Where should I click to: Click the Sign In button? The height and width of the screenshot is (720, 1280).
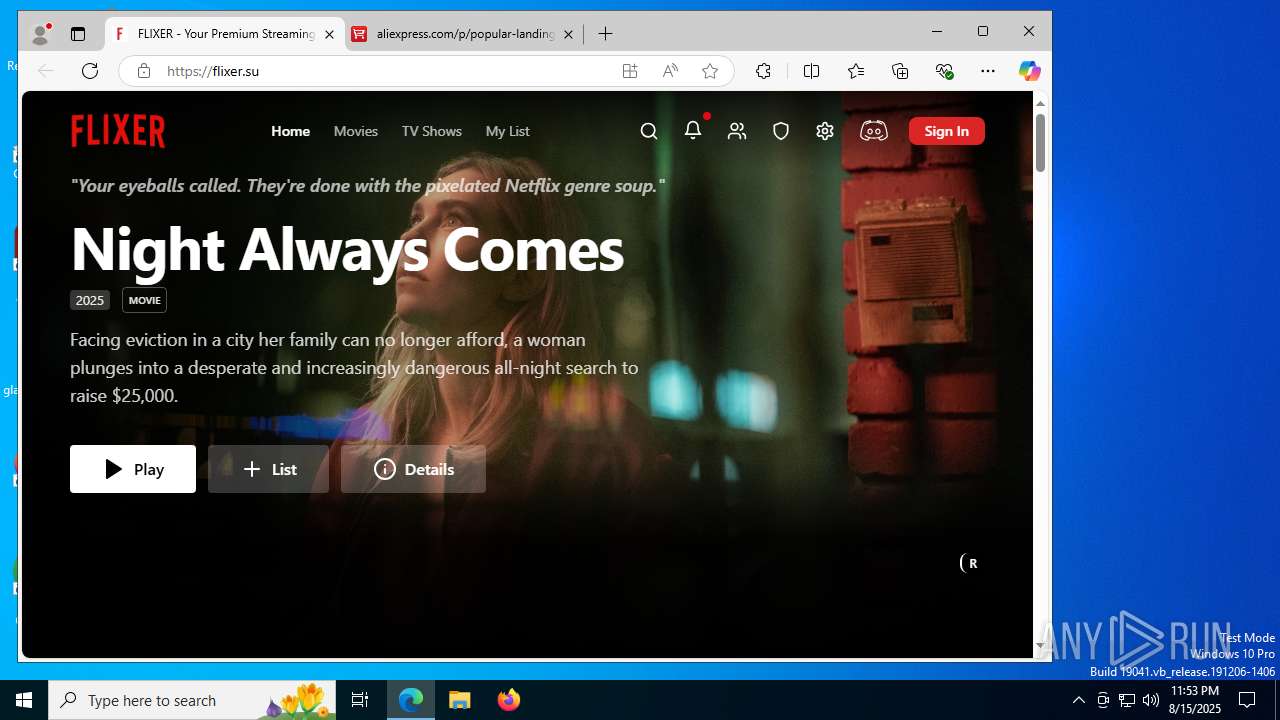947,131
